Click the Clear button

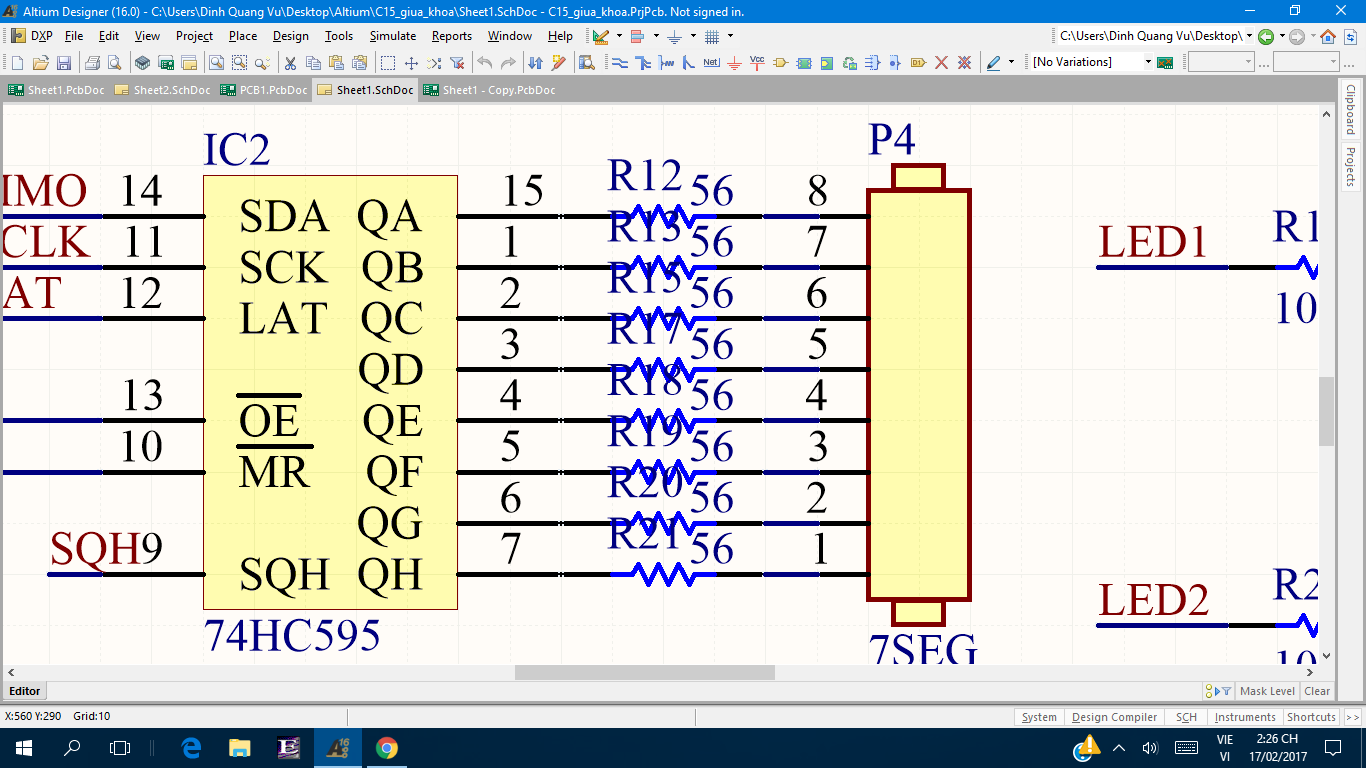pyautogui.click(x=1317, y=691)
